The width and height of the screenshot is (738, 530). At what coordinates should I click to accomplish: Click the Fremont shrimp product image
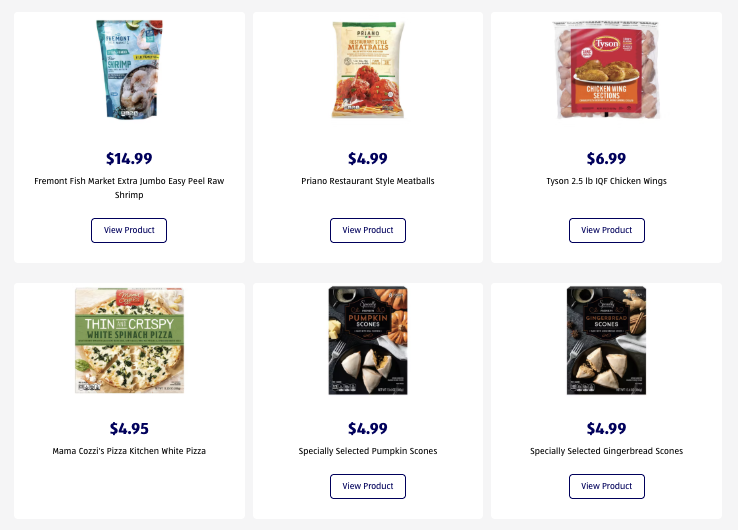(129, 70)
